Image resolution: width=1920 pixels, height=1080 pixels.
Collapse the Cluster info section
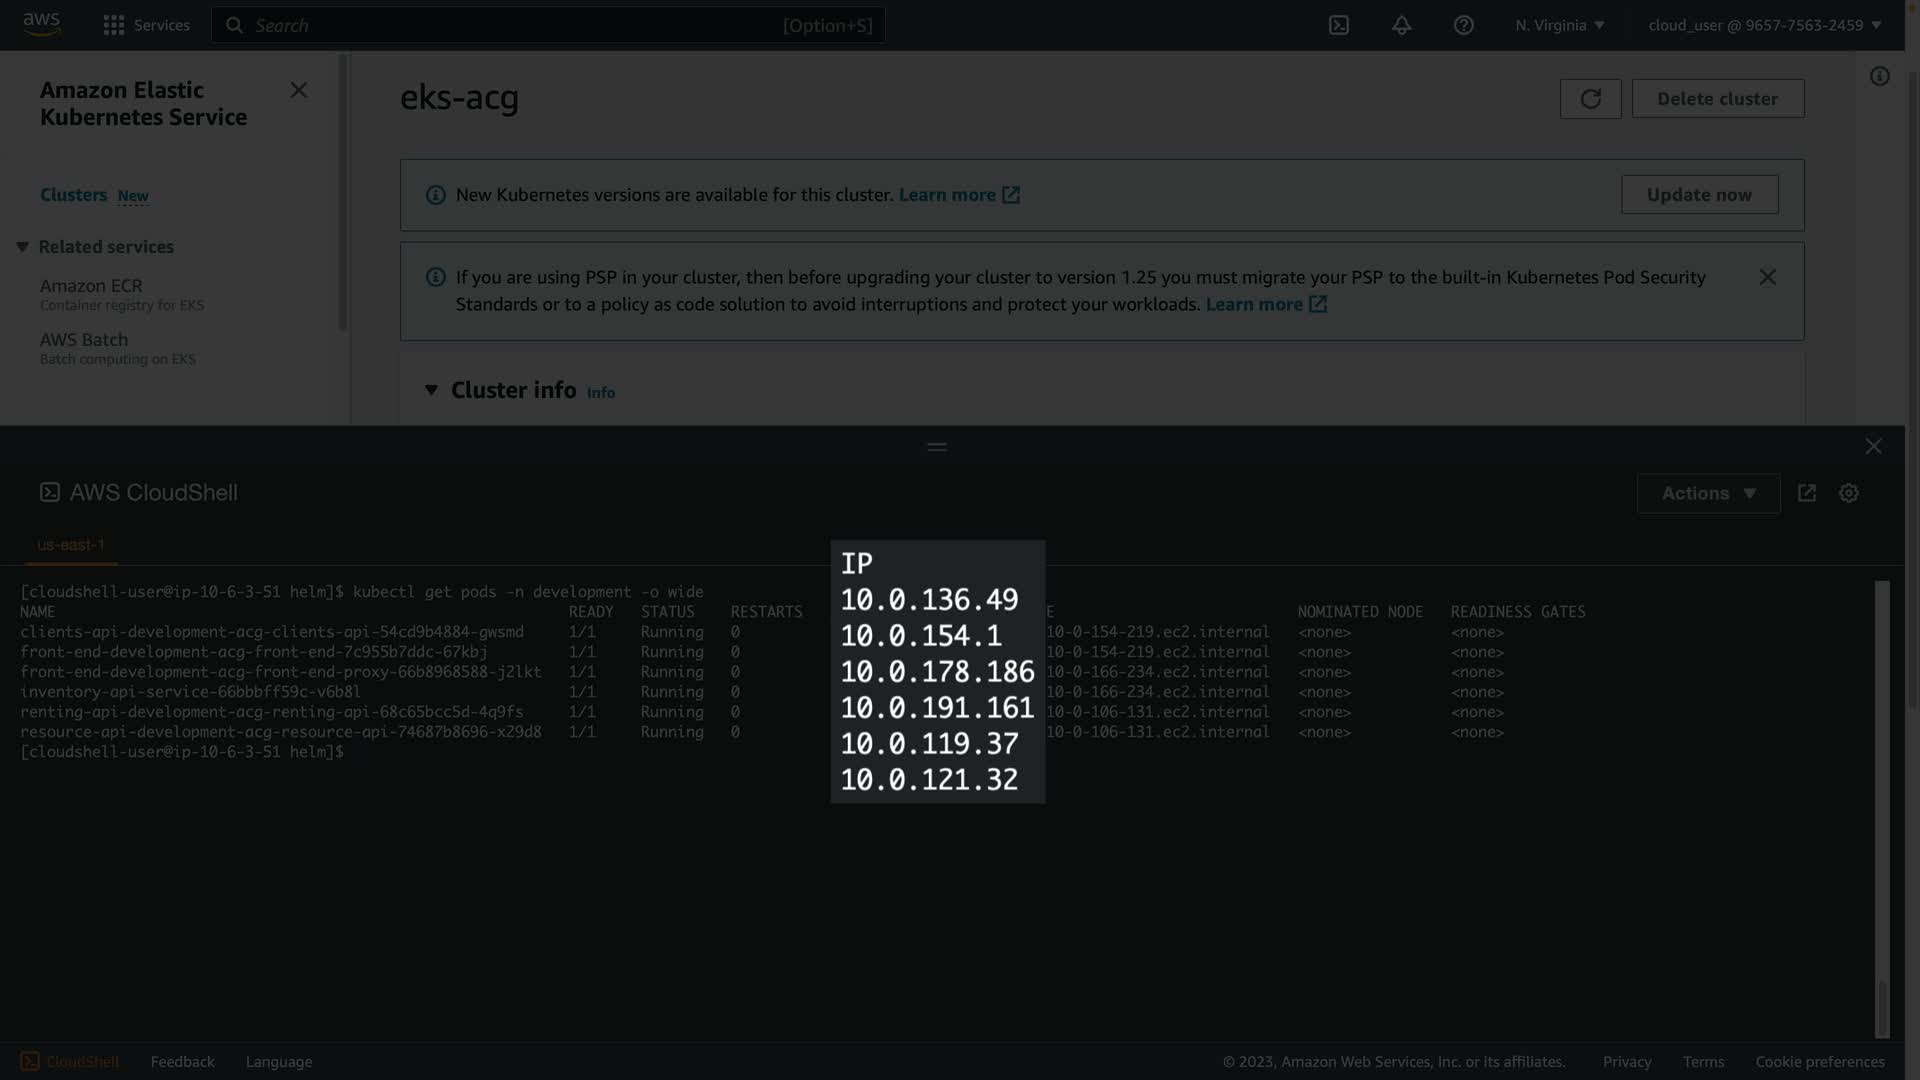[431, 390]
